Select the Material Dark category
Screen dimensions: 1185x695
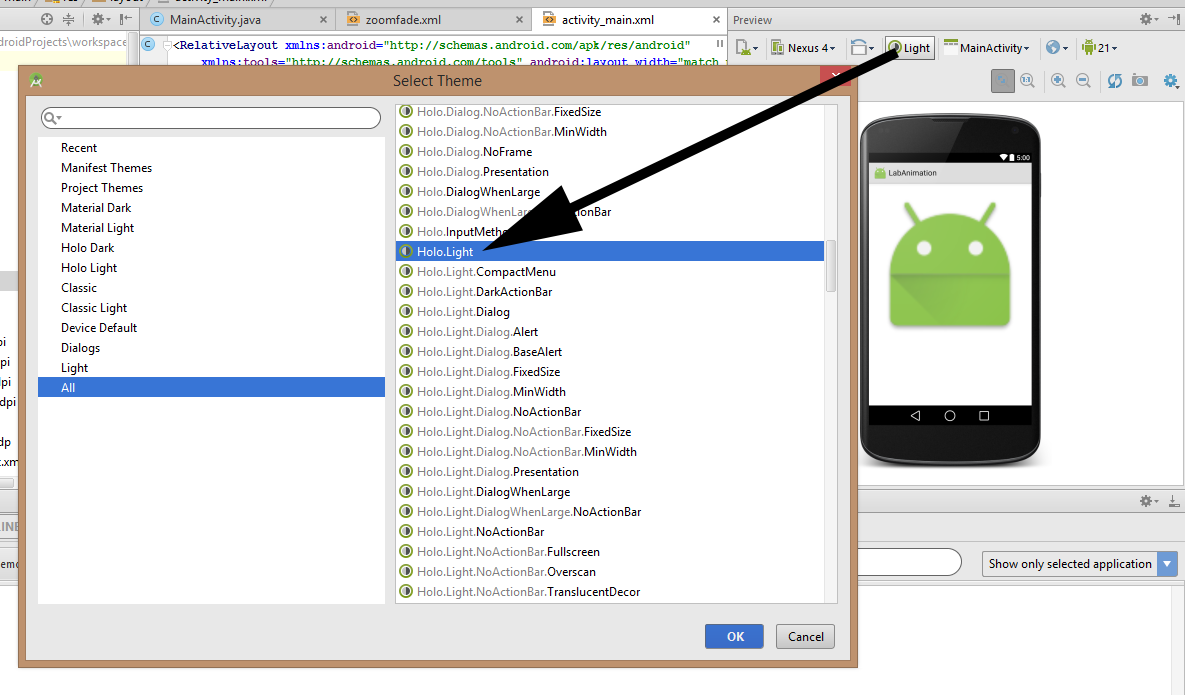click(211, 208)
